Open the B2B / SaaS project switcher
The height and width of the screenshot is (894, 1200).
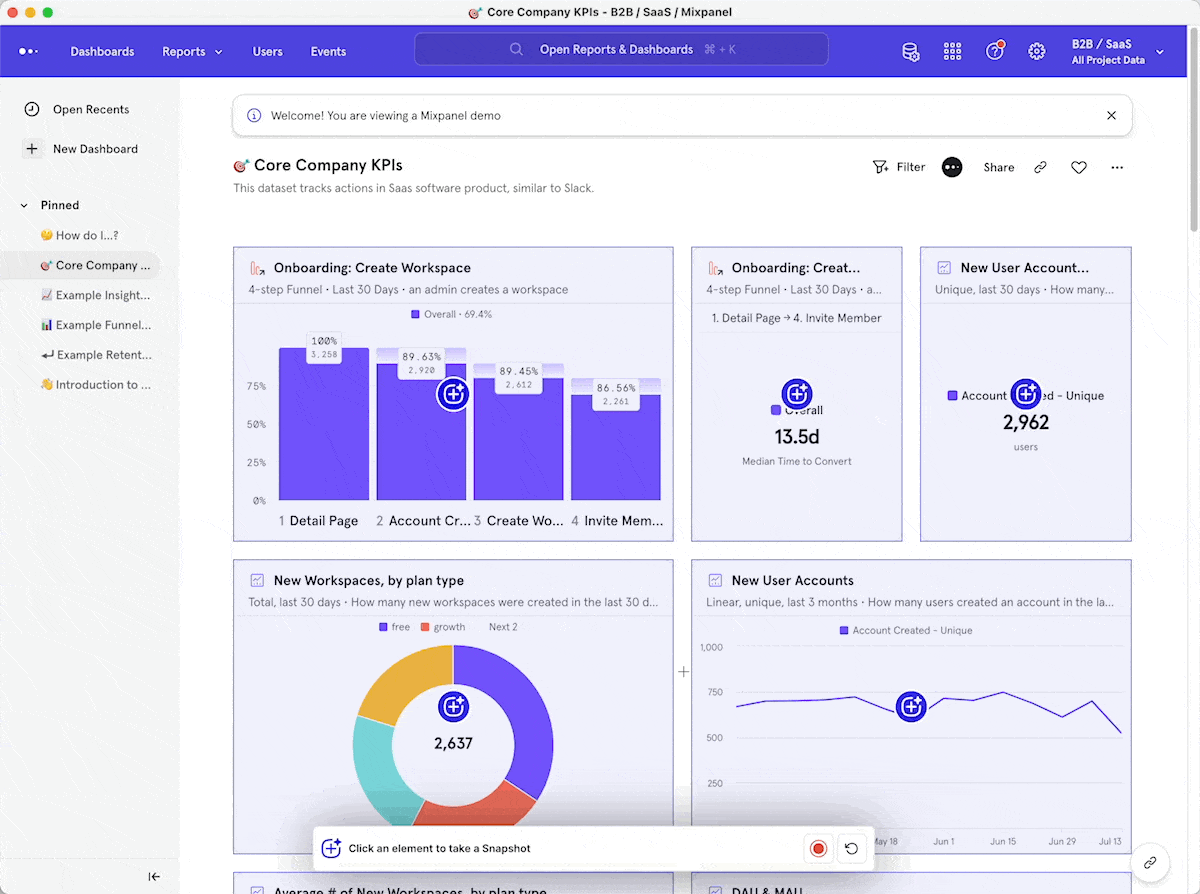(x=1118, y=52)
